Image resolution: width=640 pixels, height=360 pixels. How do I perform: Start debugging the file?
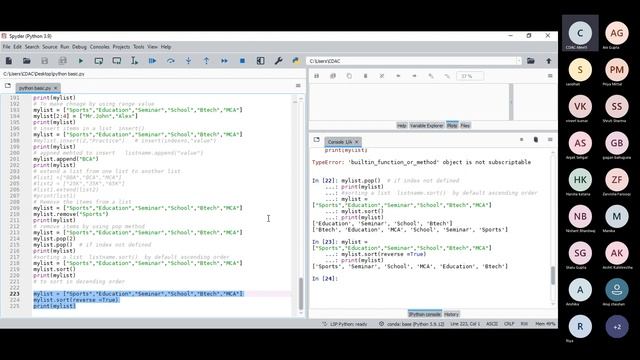pyautogui.click(x=152, y=61)
